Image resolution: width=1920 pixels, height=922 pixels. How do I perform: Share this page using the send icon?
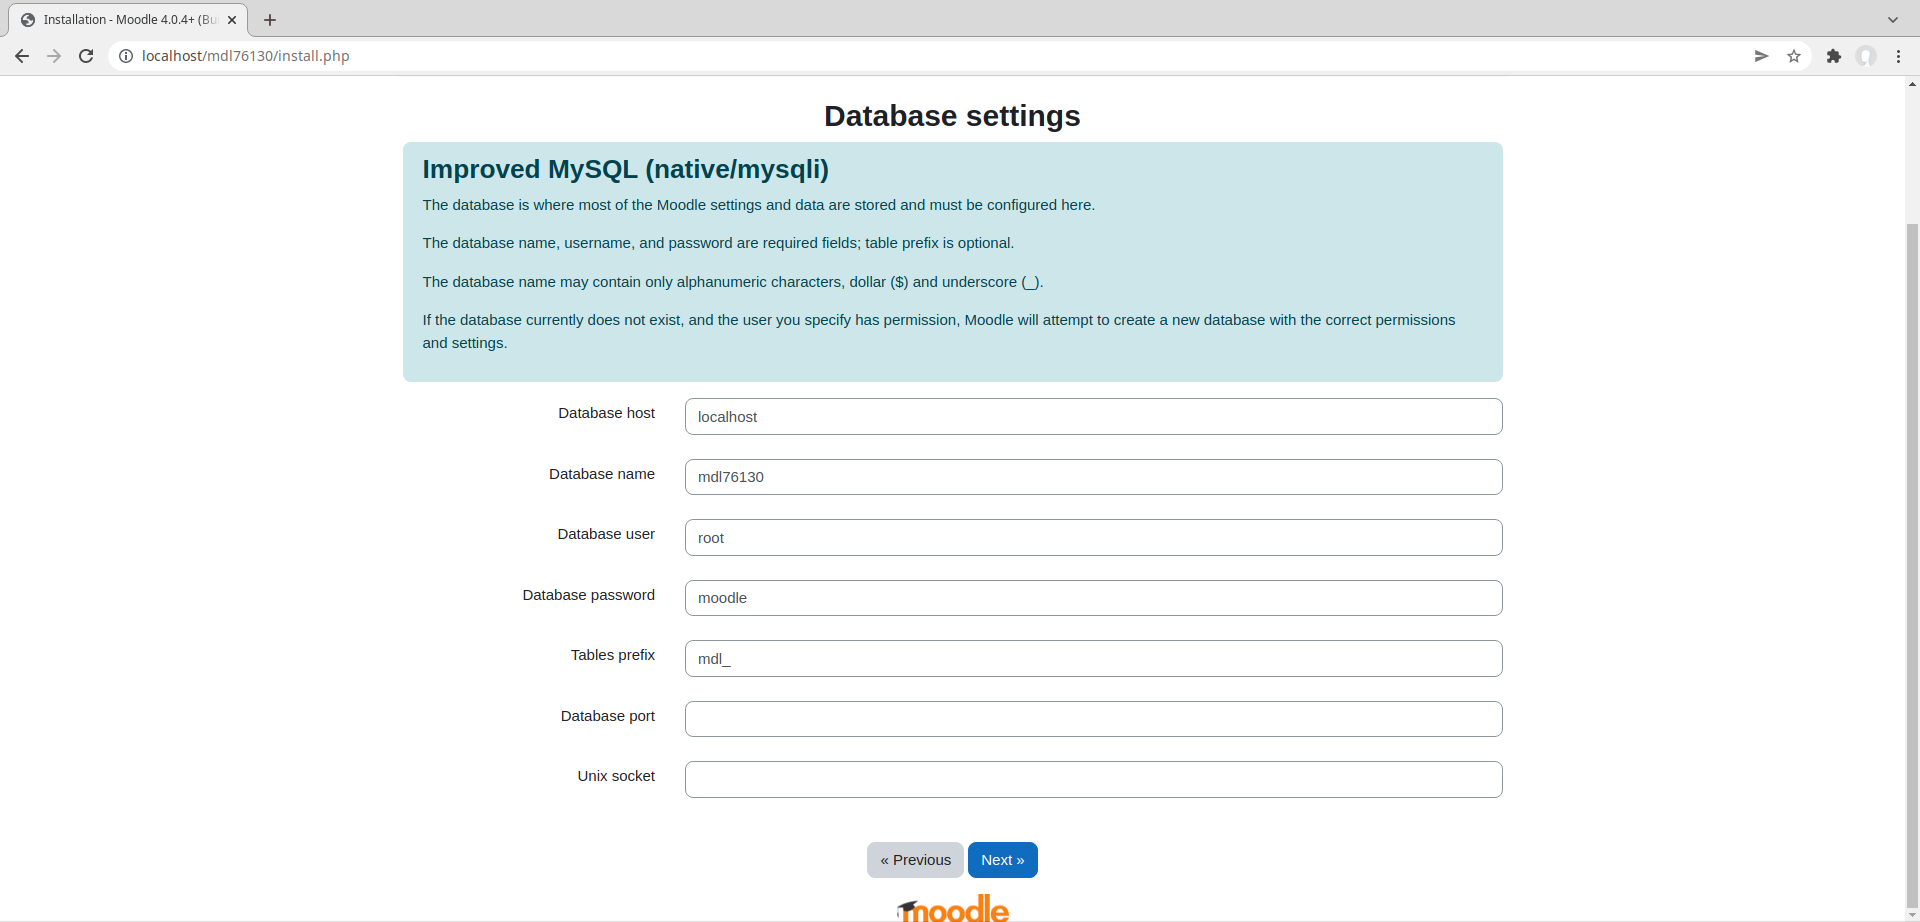1761,56
